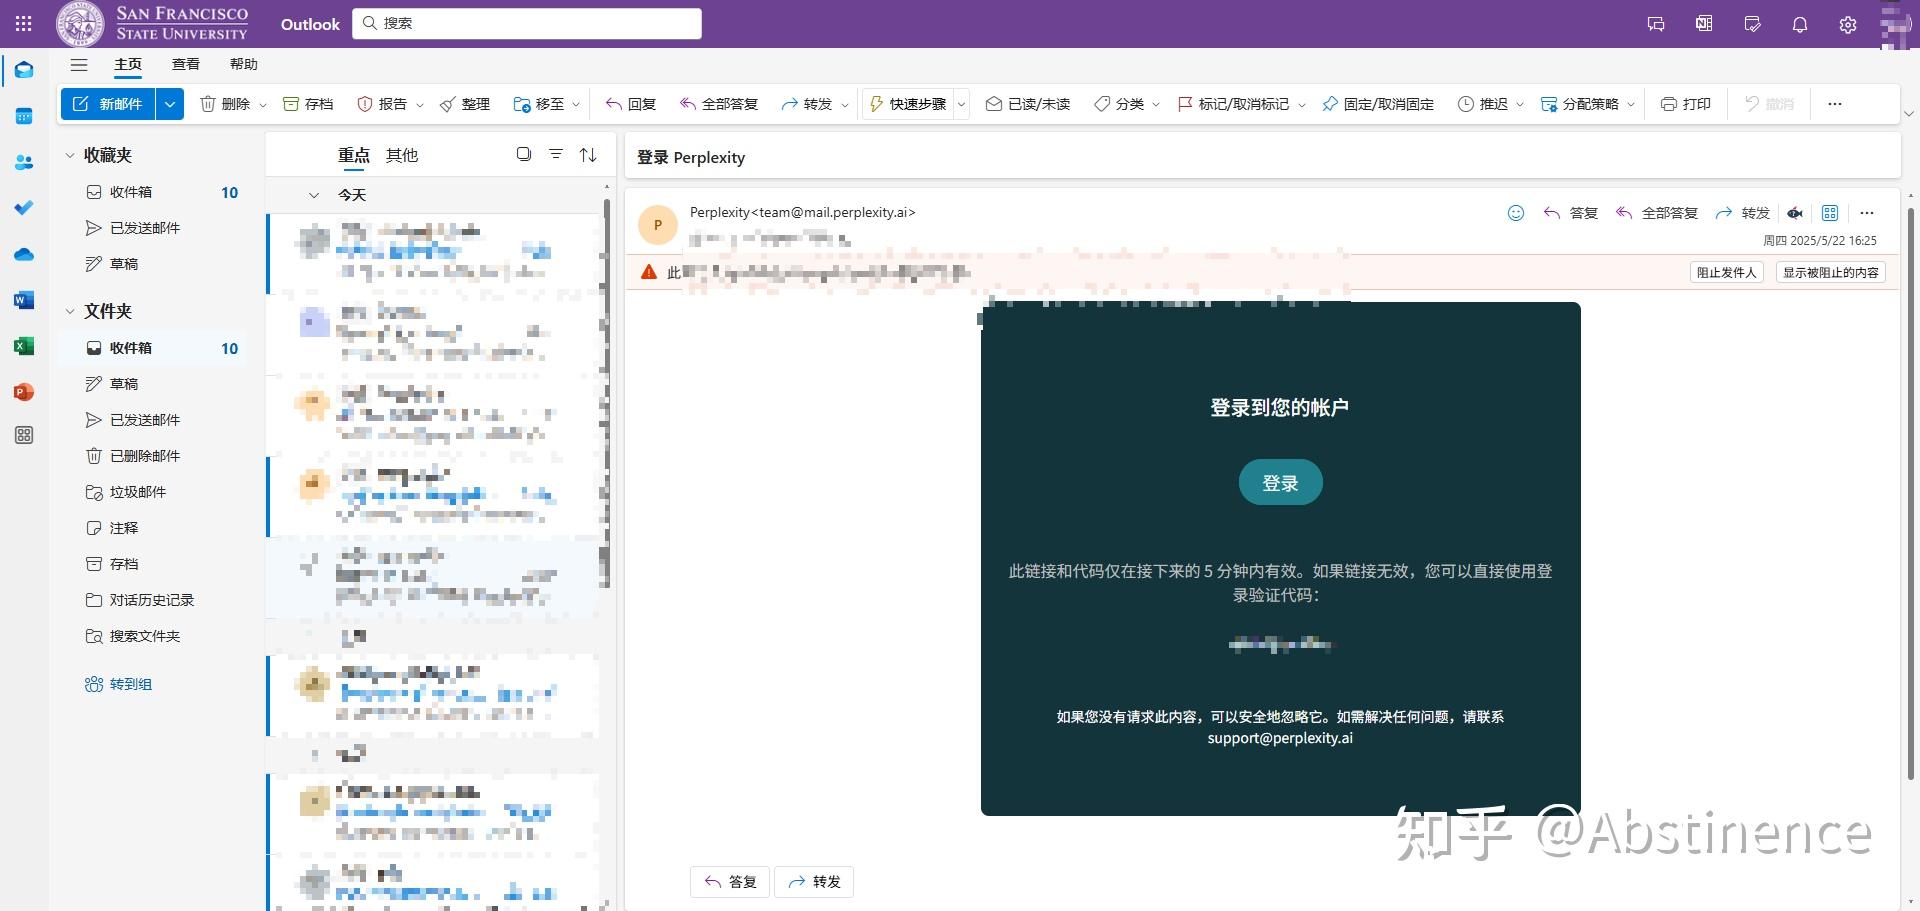
Task: Switch to the 其他 message list tab
Action: point(402,155)
